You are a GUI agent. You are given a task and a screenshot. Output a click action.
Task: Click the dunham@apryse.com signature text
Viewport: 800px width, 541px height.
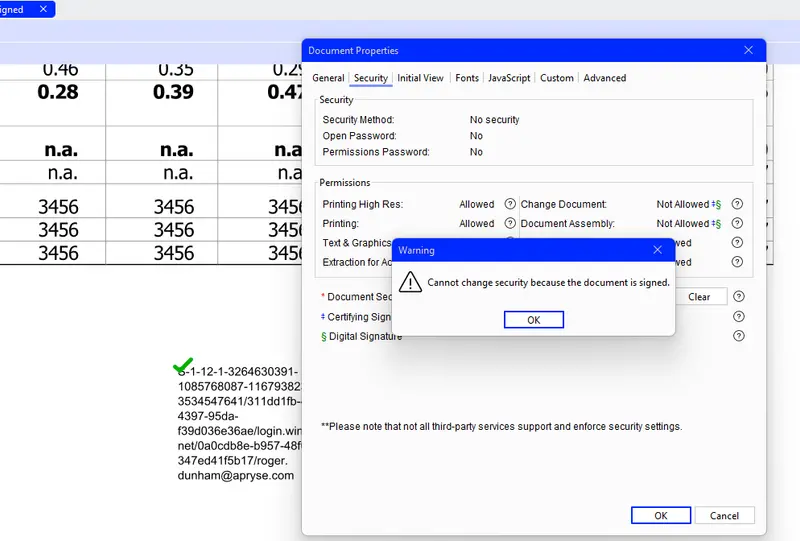pyautogui.click(x=236, y=475)
